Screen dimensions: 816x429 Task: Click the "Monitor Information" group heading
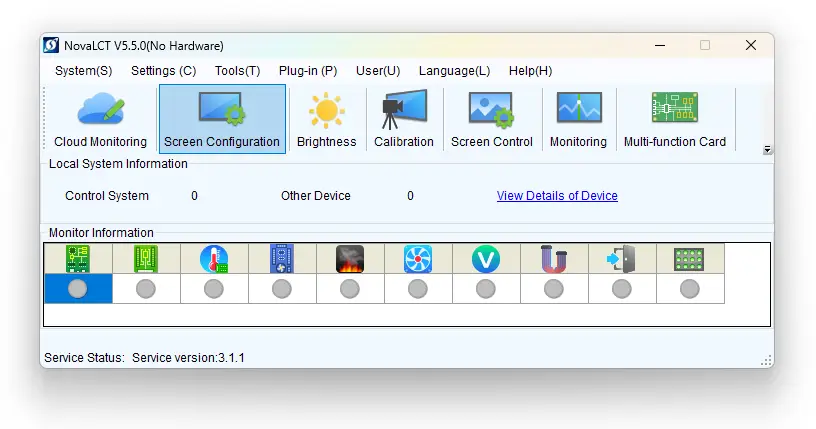coord(101,233)
